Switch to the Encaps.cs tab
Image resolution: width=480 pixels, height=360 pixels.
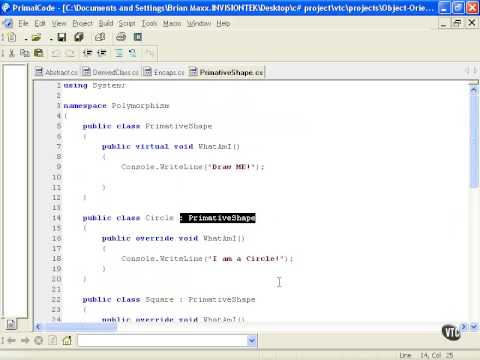pos(164,72)
